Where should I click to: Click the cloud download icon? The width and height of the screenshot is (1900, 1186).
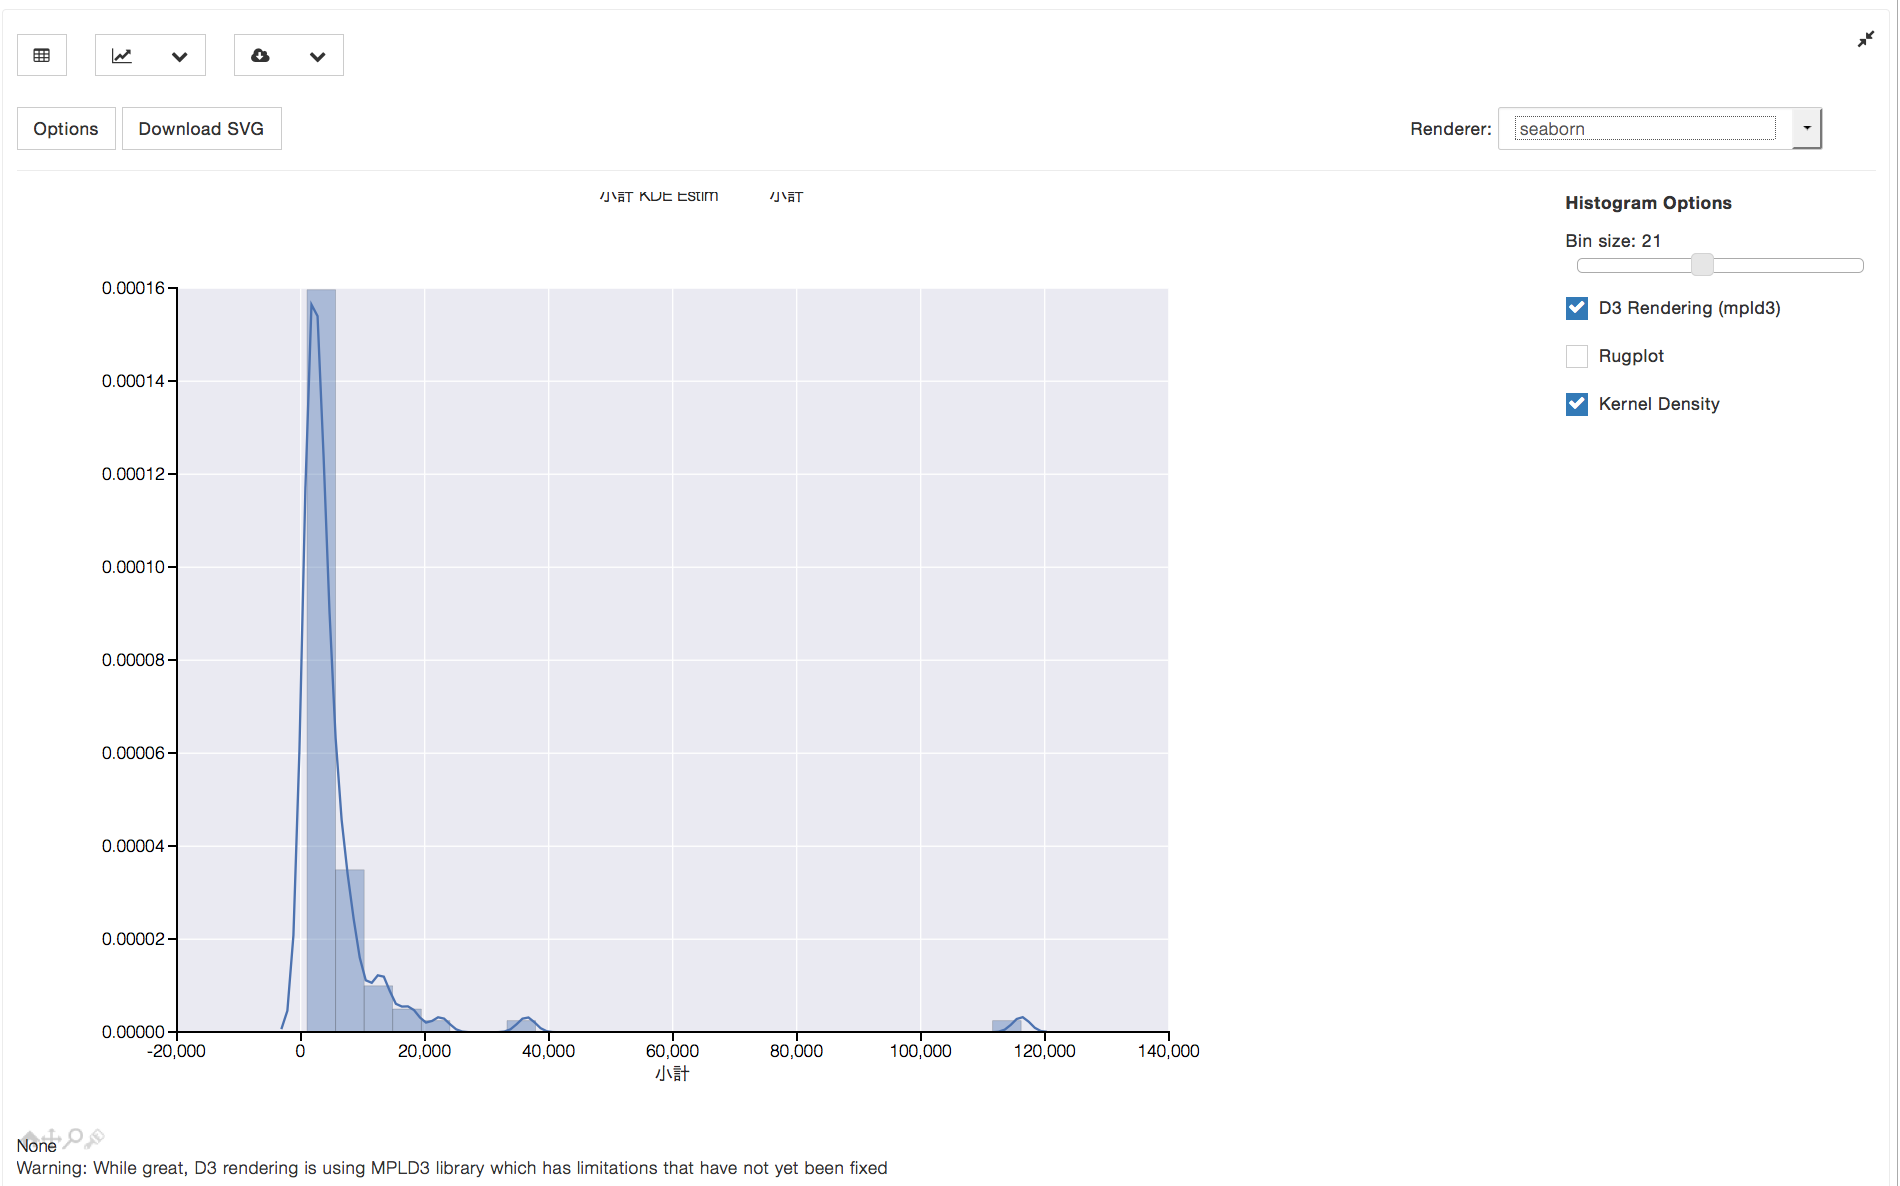click(260, 55)
